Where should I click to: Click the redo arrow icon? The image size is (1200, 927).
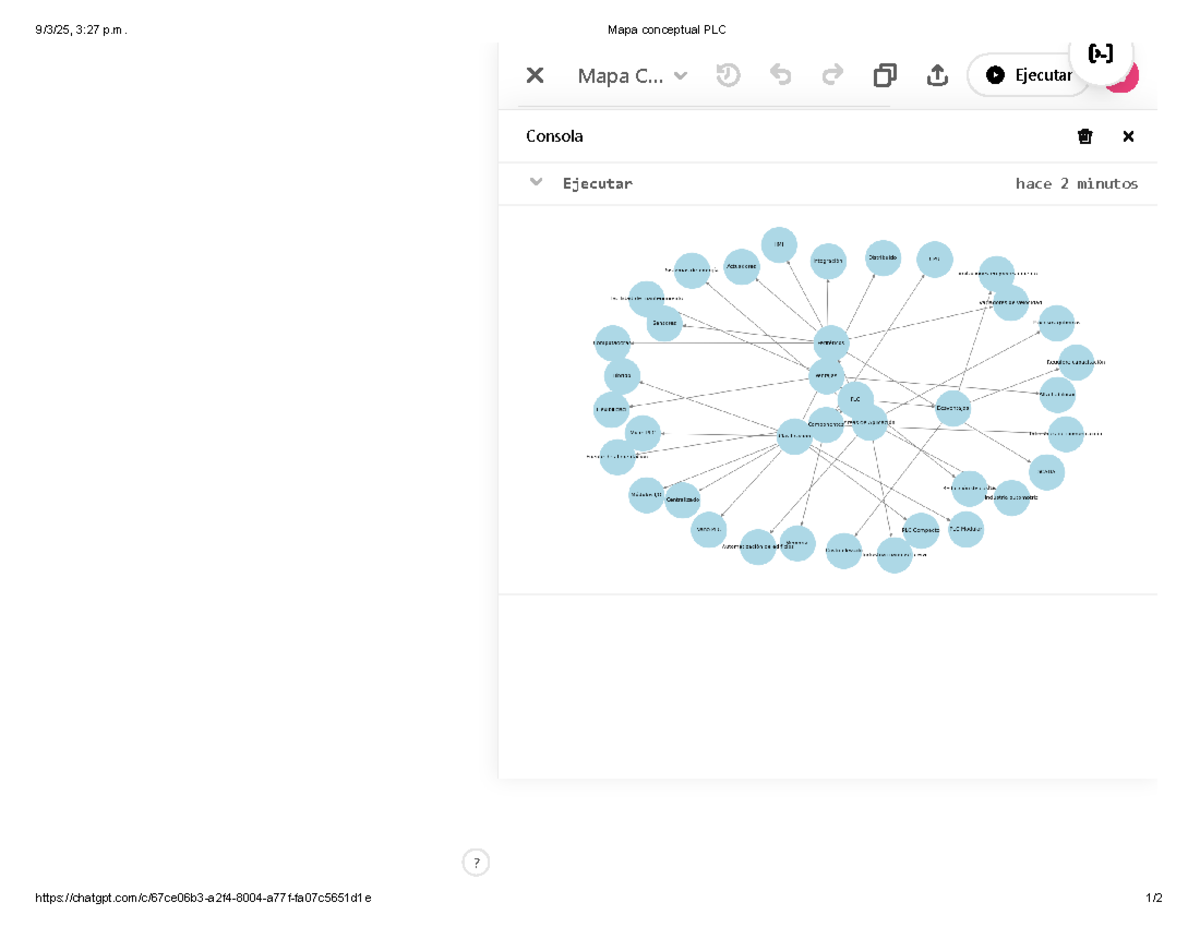coord(832,75)
